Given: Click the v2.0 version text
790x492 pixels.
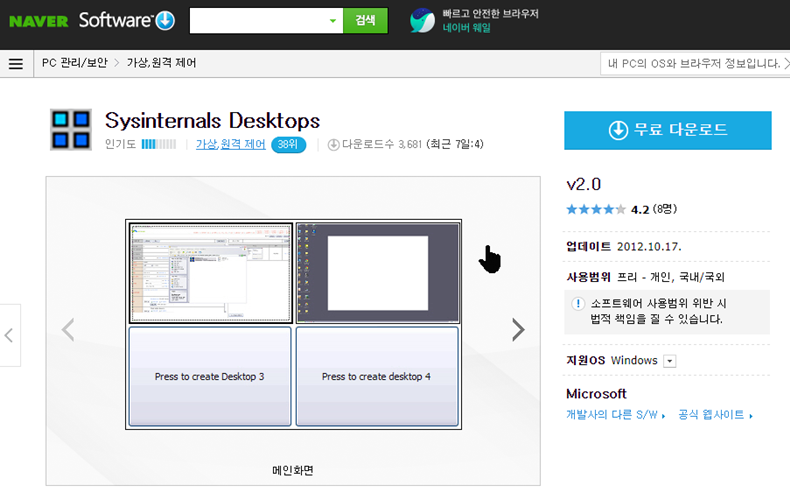Looking at the screenshot, I should (583, 184).
